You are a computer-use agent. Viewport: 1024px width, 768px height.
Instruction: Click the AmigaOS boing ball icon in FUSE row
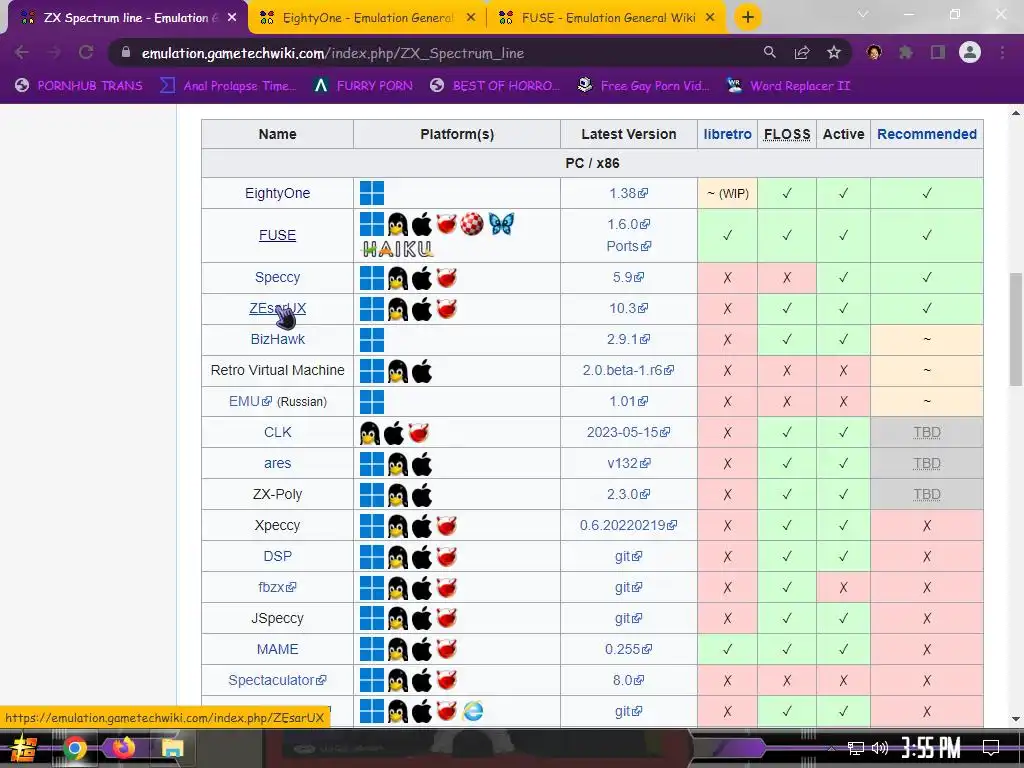tap(472, 224)
